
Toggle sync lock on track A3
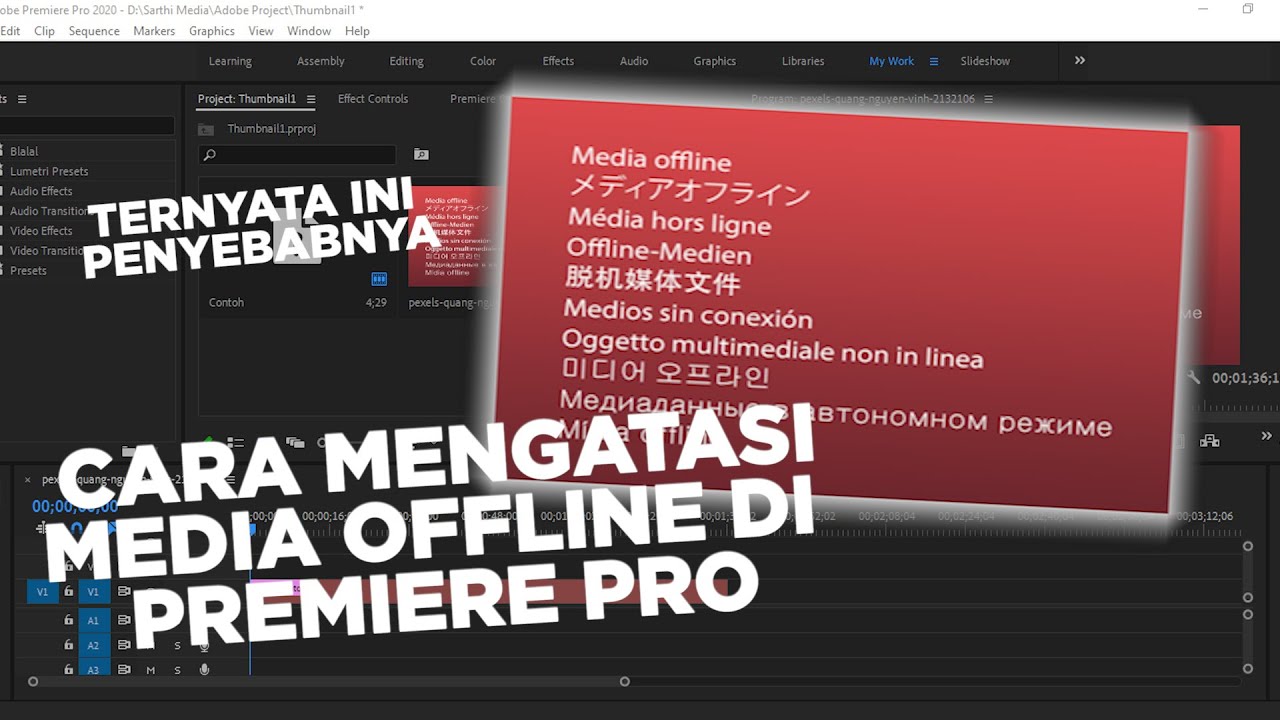click(124, 669)
